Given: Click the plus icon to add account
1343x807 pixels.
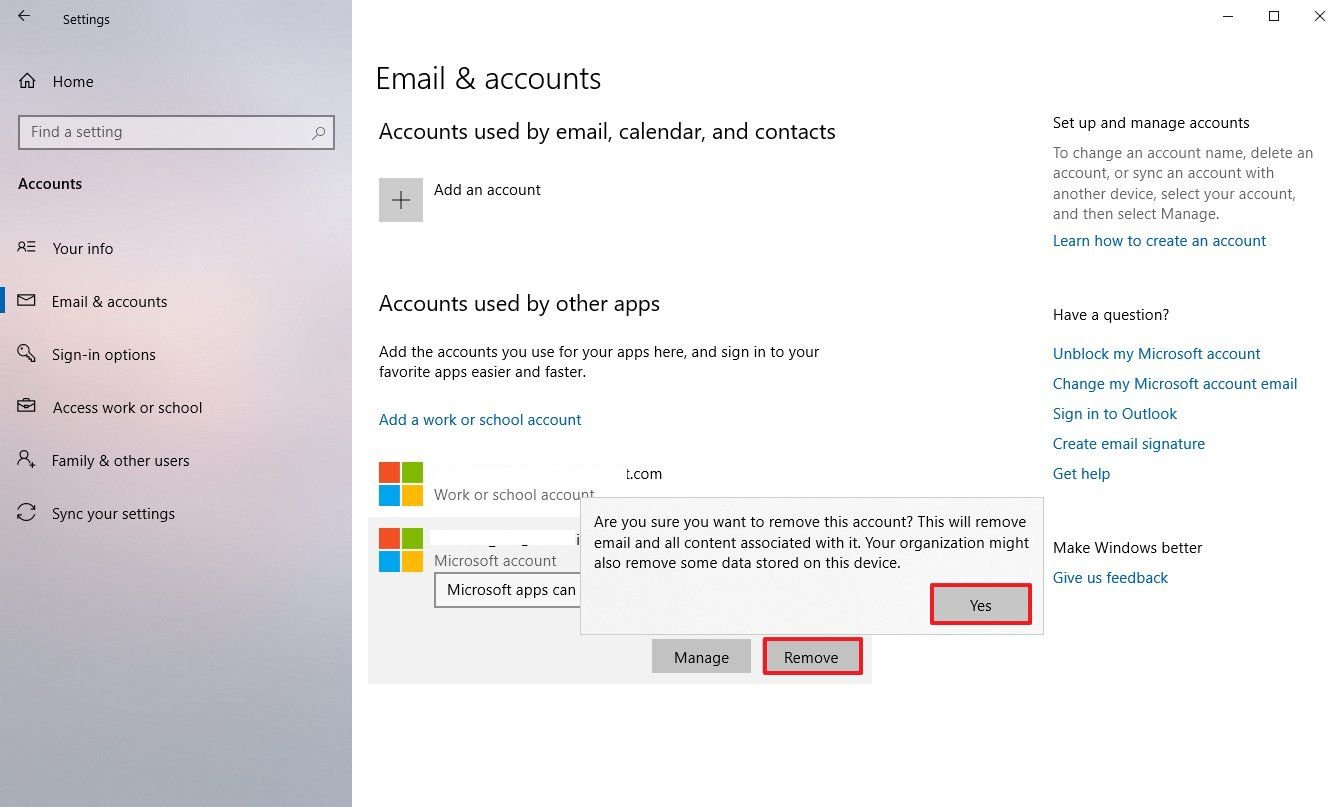Looking at the screenshot, I should [400, 200].
